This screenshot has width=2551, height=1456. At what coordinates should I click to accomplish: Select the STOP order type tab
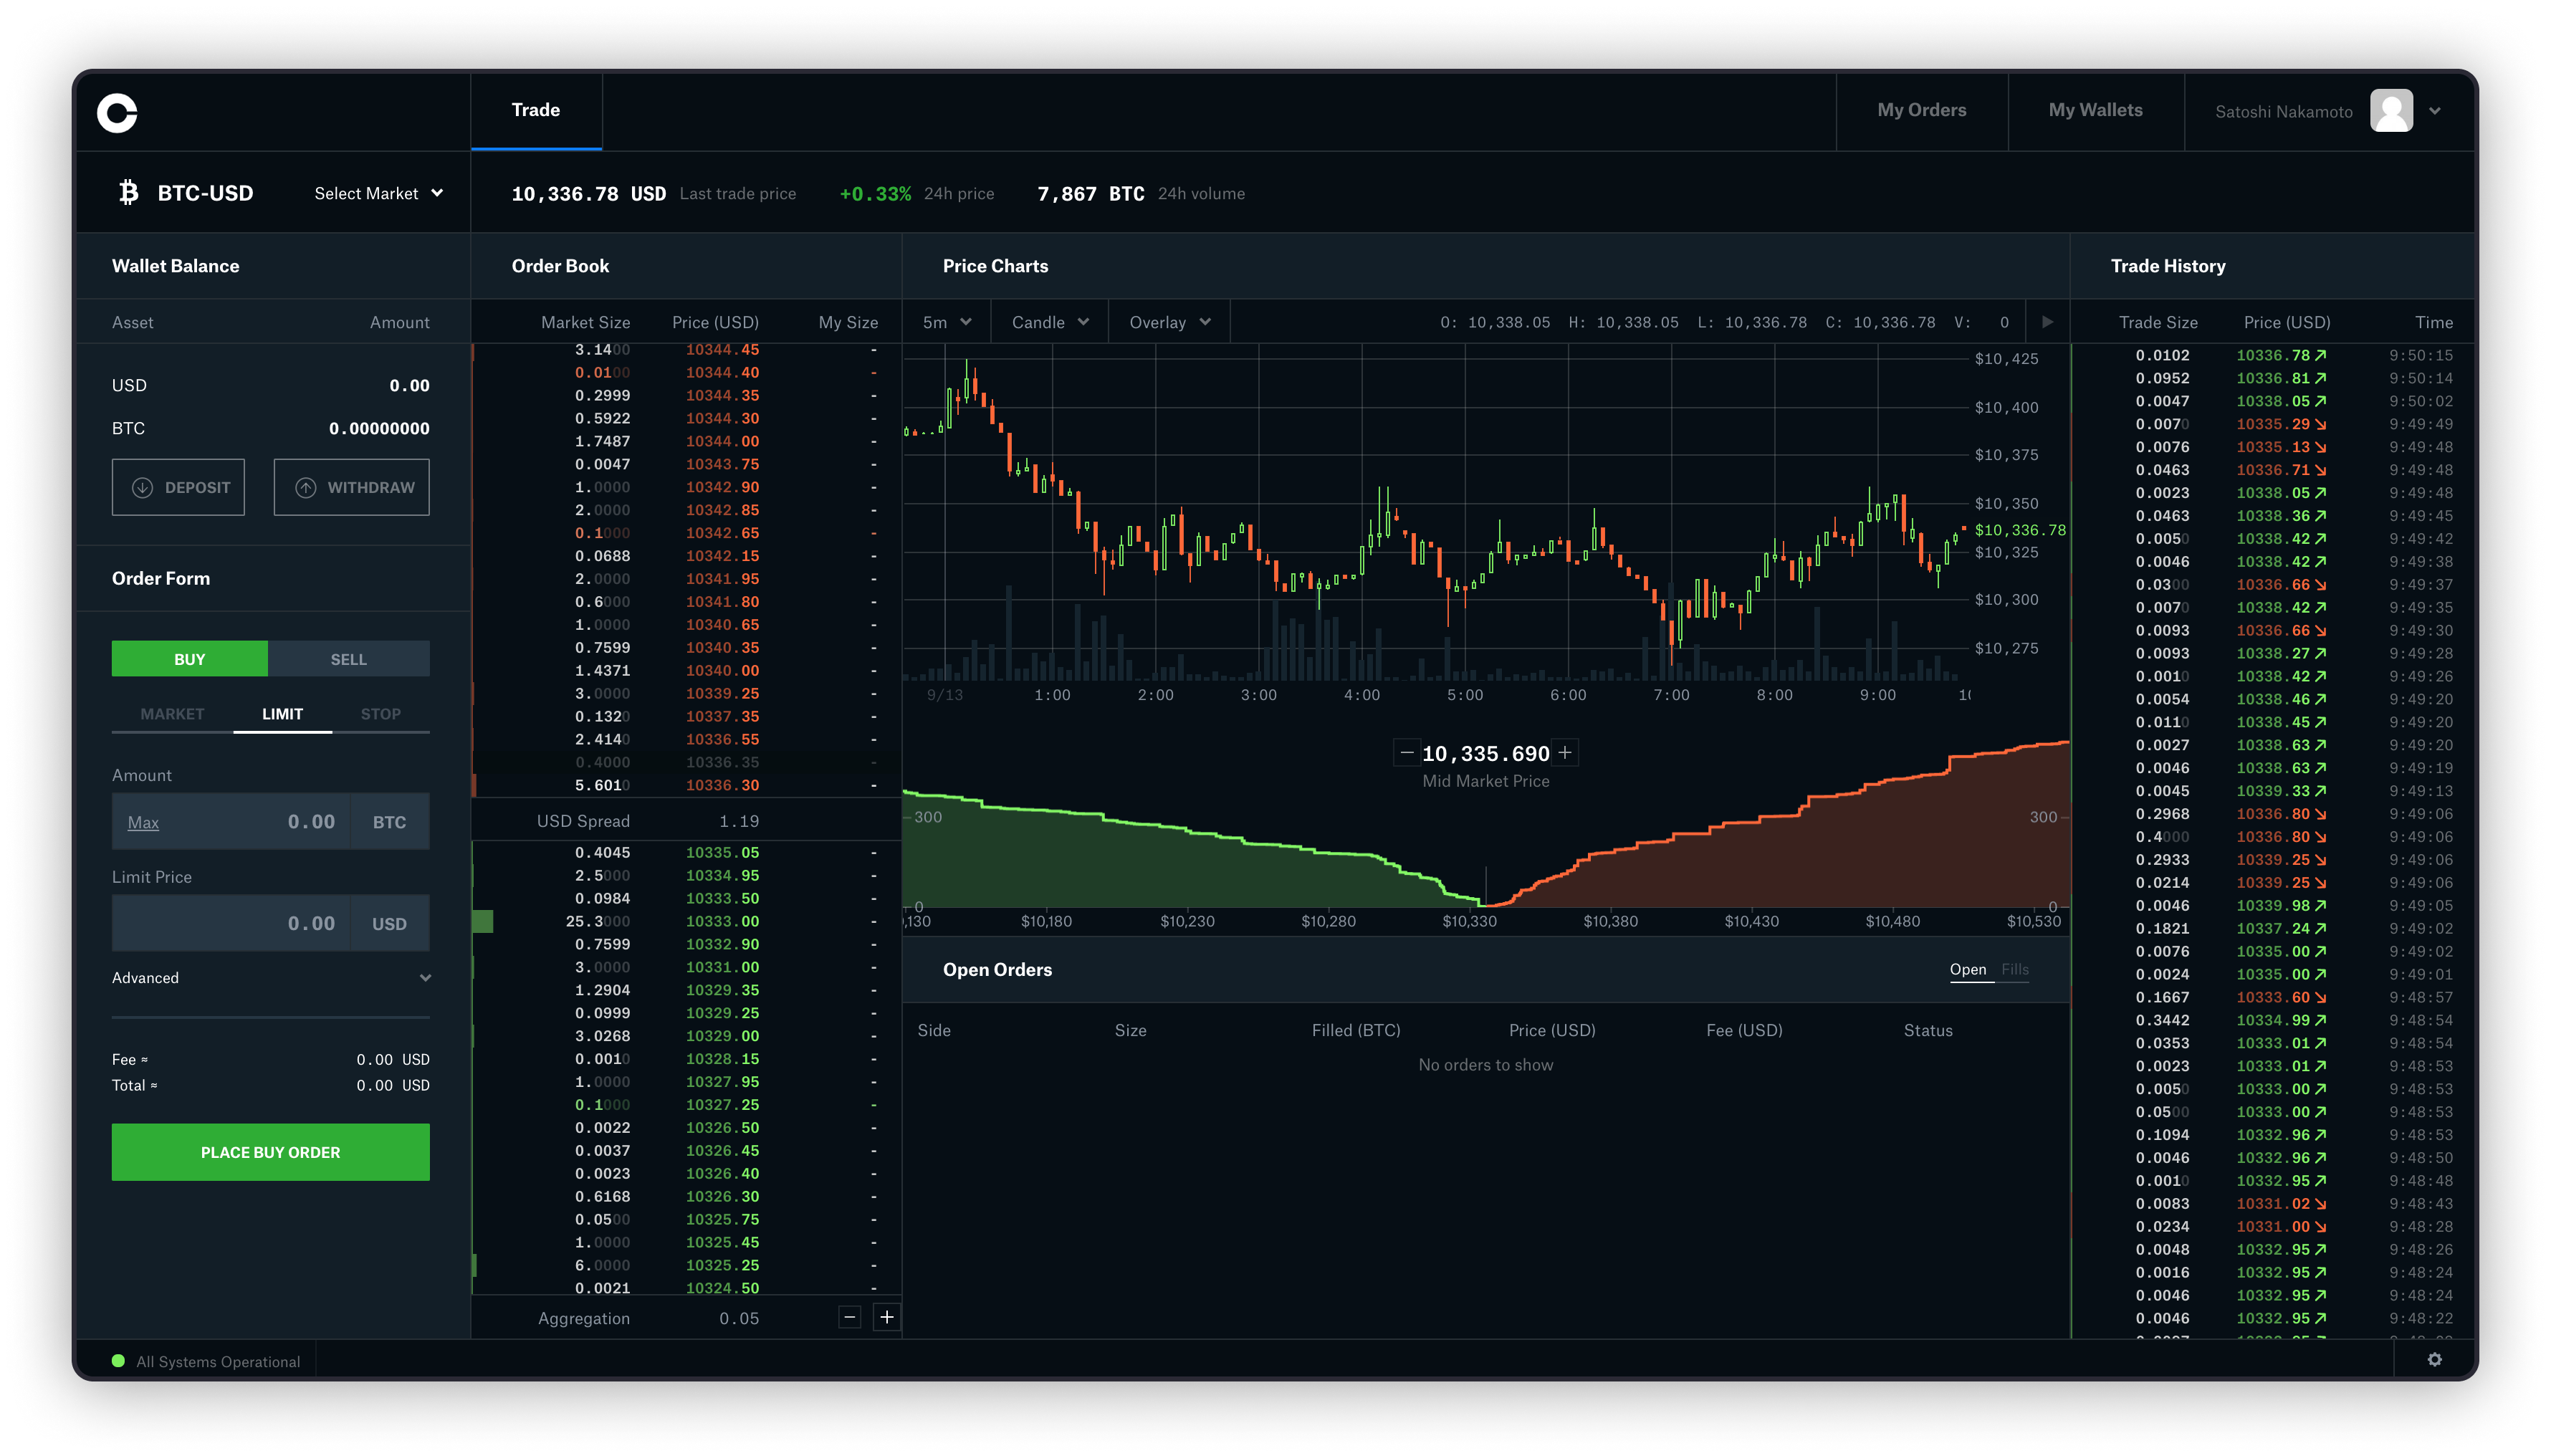(x=381, y=713)
